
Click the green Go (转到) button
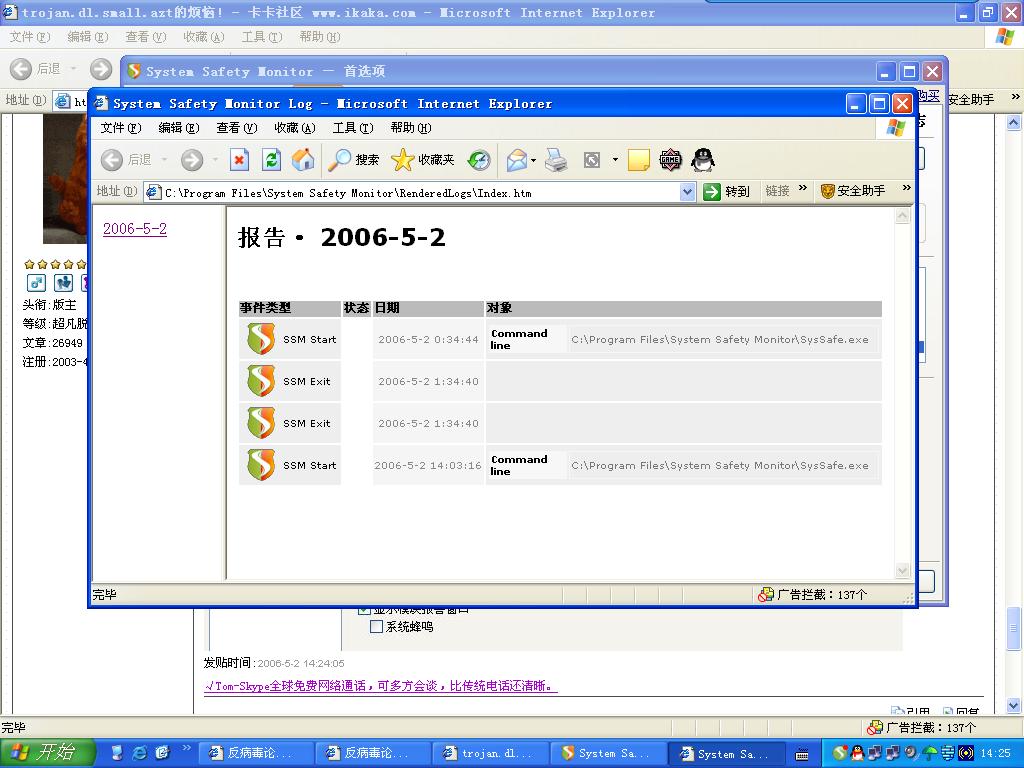(726, 192)
